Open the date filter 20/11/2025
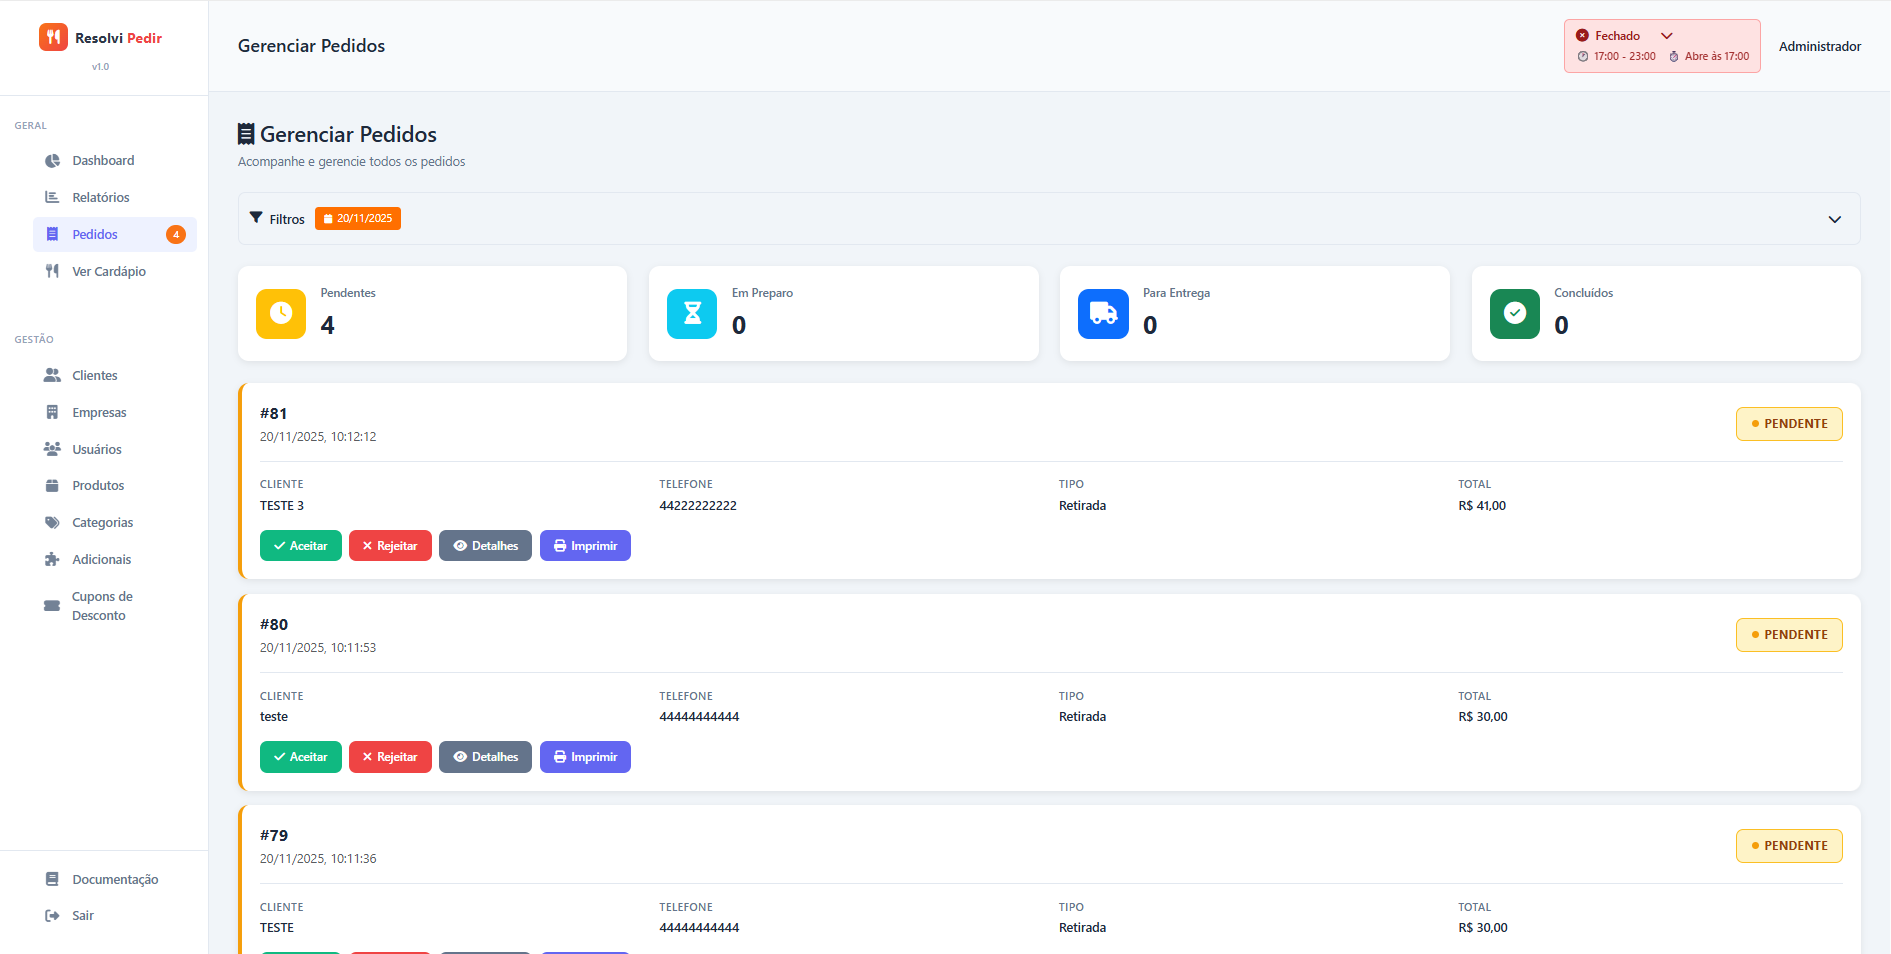This screenshot has height=954, width=1891. click(x=357, y=218)
